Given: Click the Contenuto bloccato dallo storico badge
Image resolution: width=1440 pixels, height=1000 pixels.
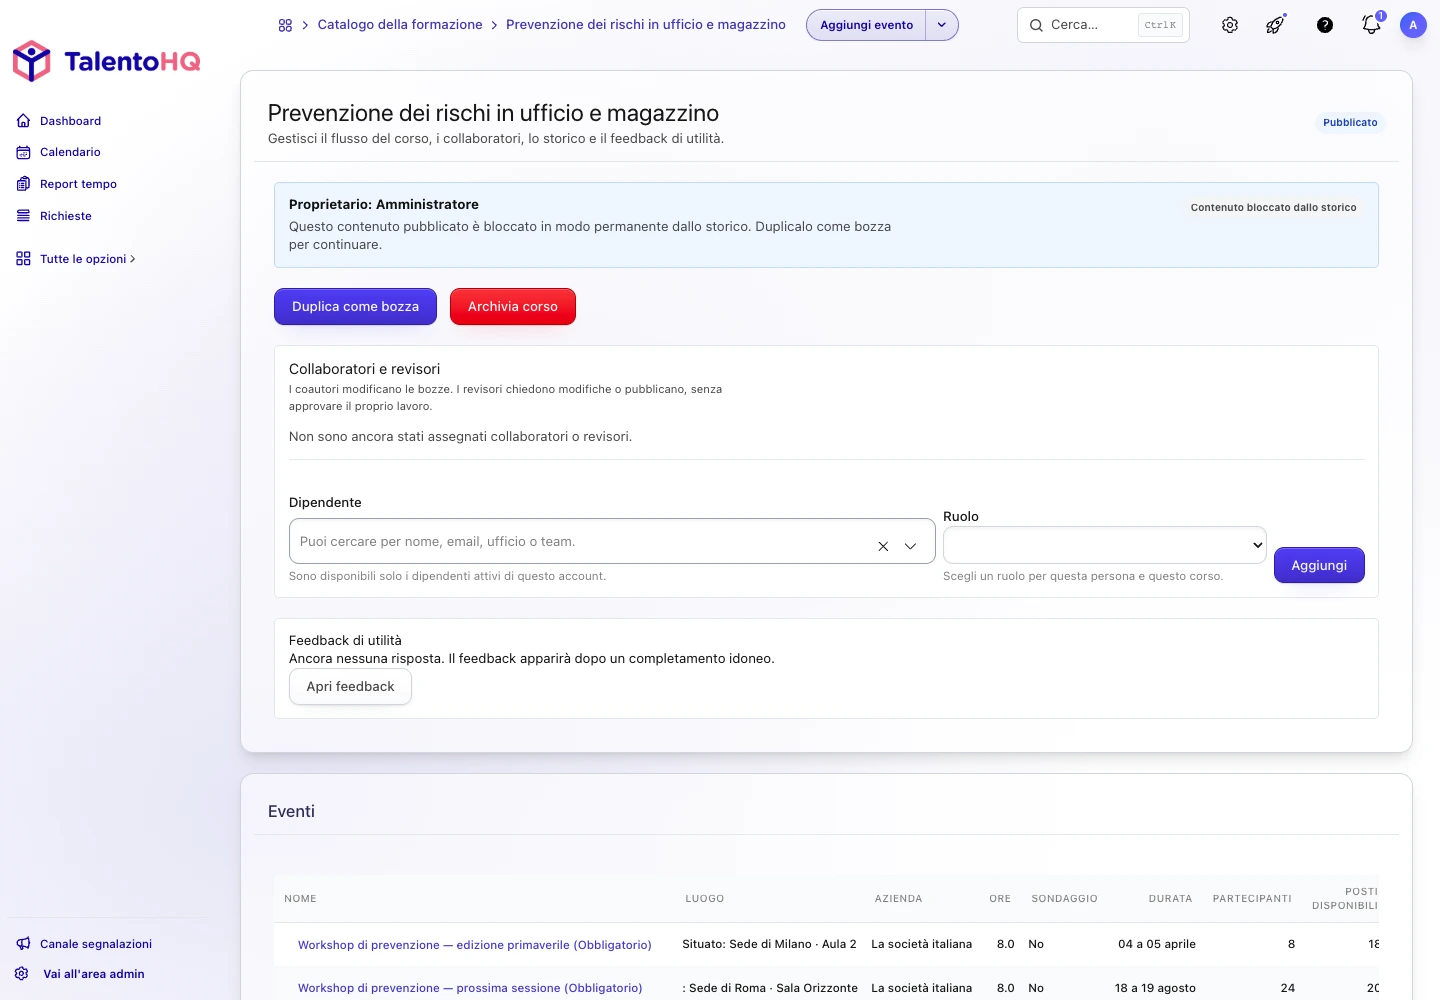Looking at the screenshot, I should pyautogui.click(x=1273, y=208).
